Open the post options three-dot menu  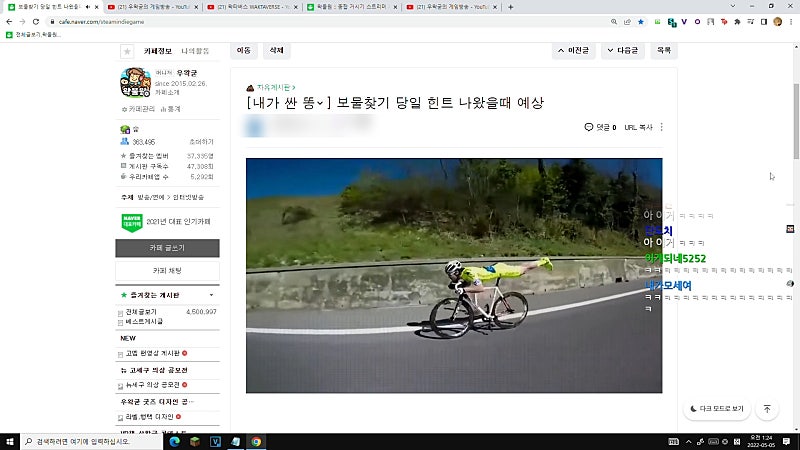[x=662, y=127]
